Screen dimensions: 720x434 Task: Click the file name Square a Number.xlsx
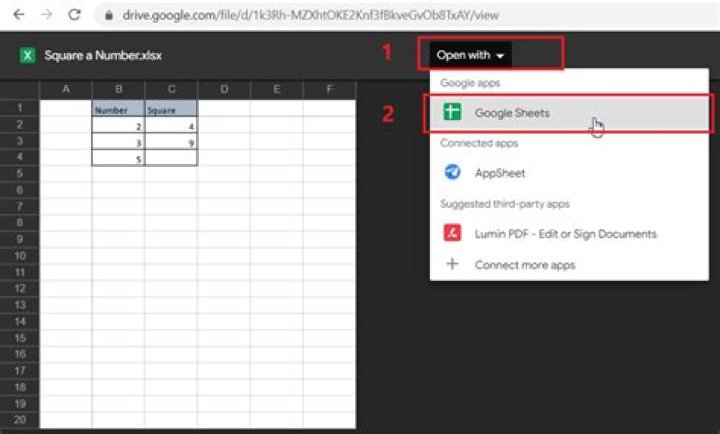tap(103, 56)
